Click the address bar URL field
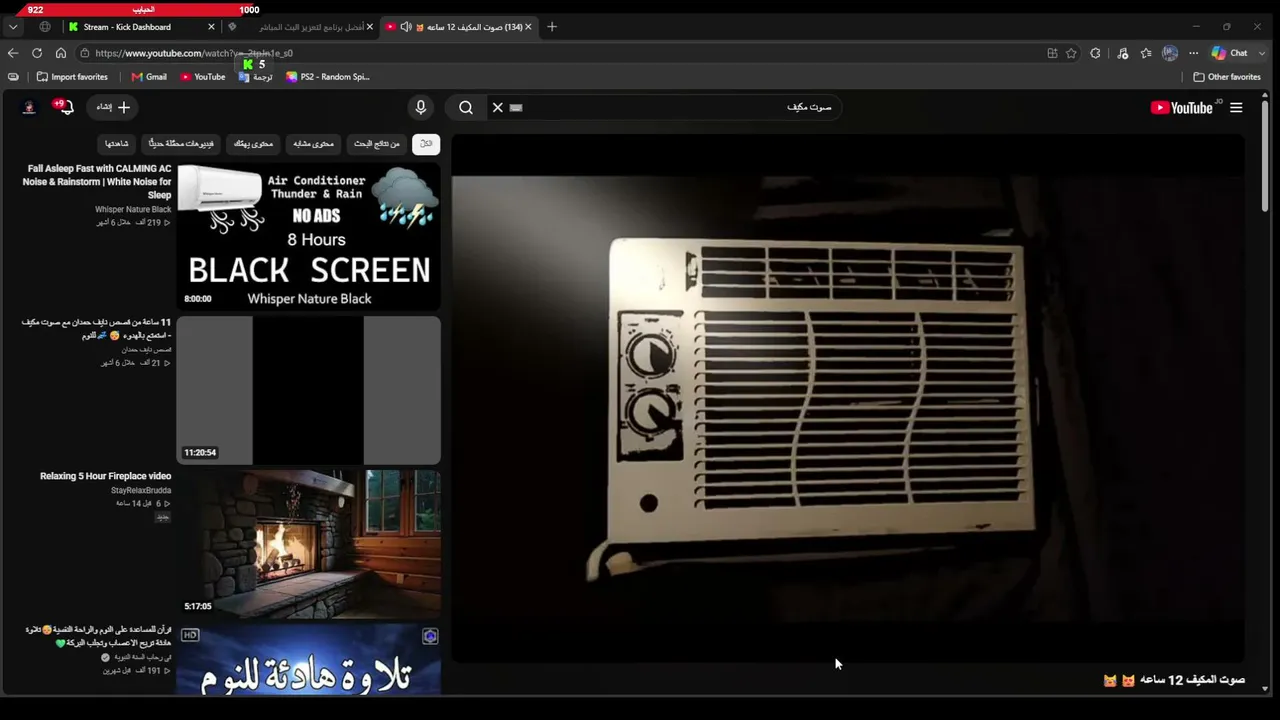 [560, 53]
